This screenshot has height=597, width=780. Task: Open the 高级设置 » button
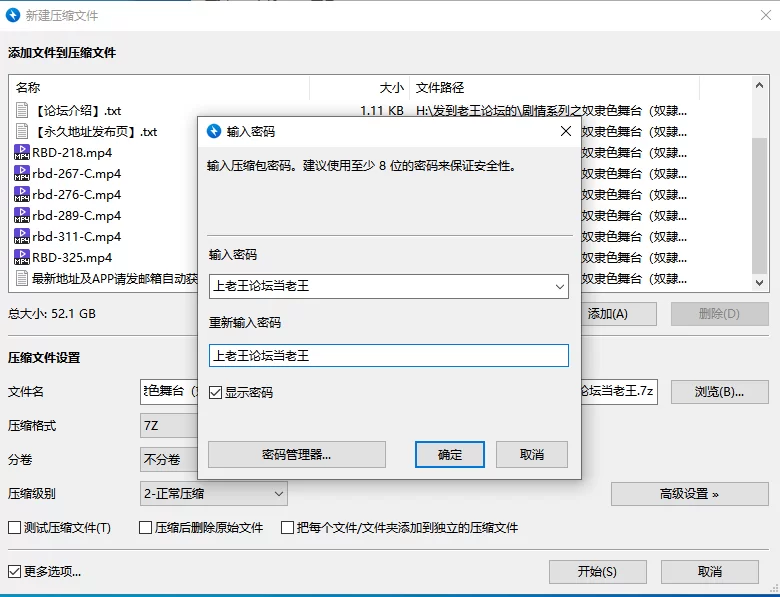tap(689, 494)
